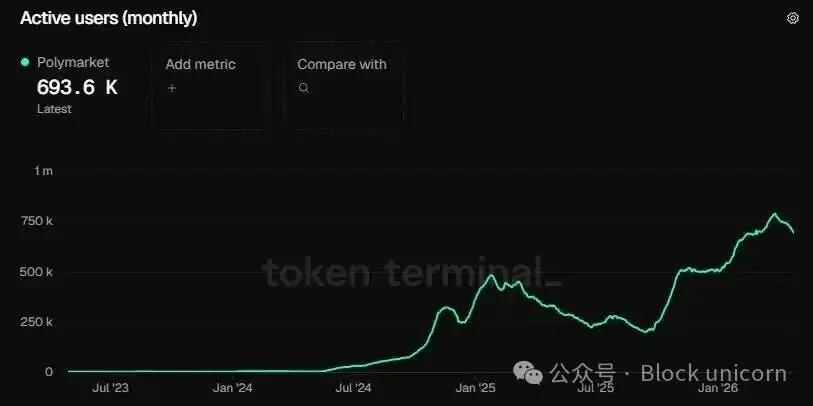Open the Compare with selector
Screen dimensions: 813x406
(x=343, y=85)
